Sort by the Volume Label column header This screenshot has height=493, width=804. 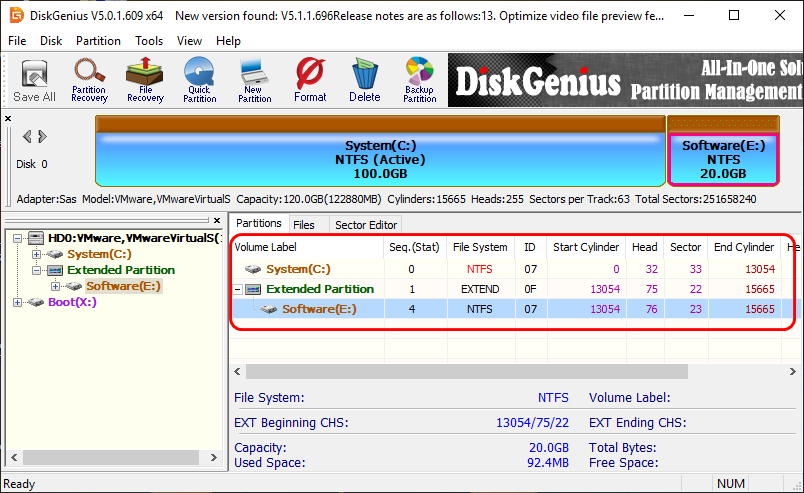tap(307, 247)
